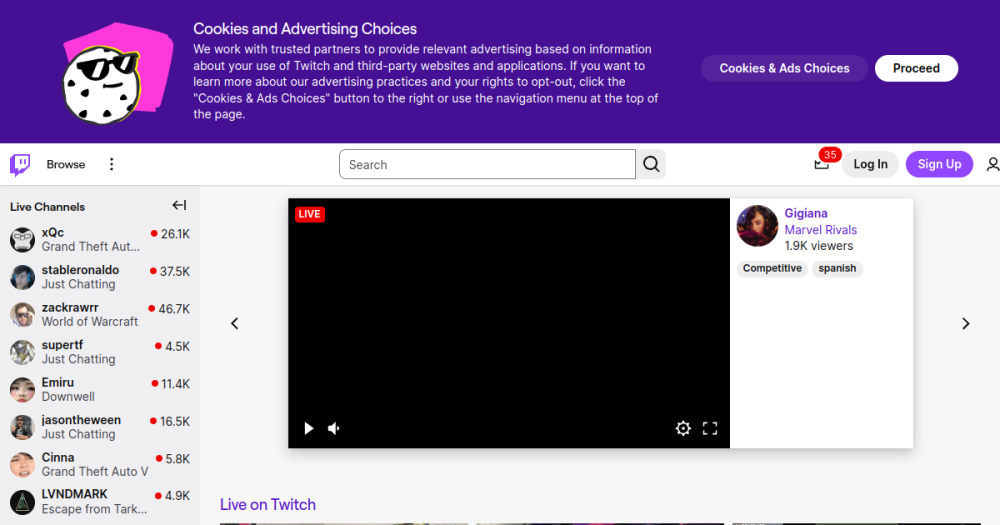Click the magnifier search button
The image size is (1000, 525).
651,165
